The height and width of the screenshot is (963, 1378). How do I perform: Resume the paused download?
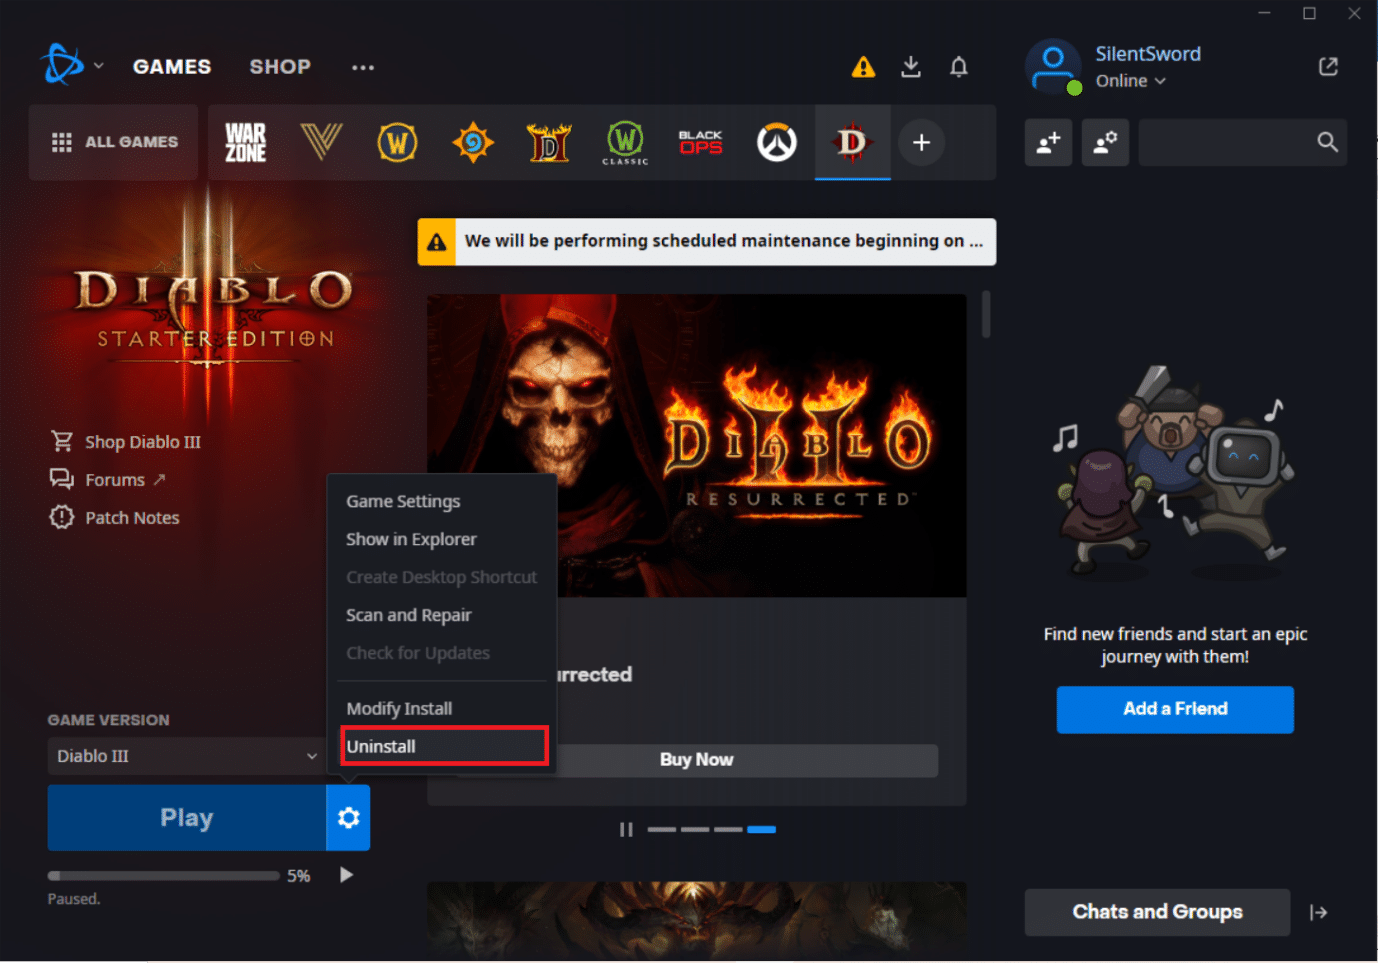(x=346, y=875)
